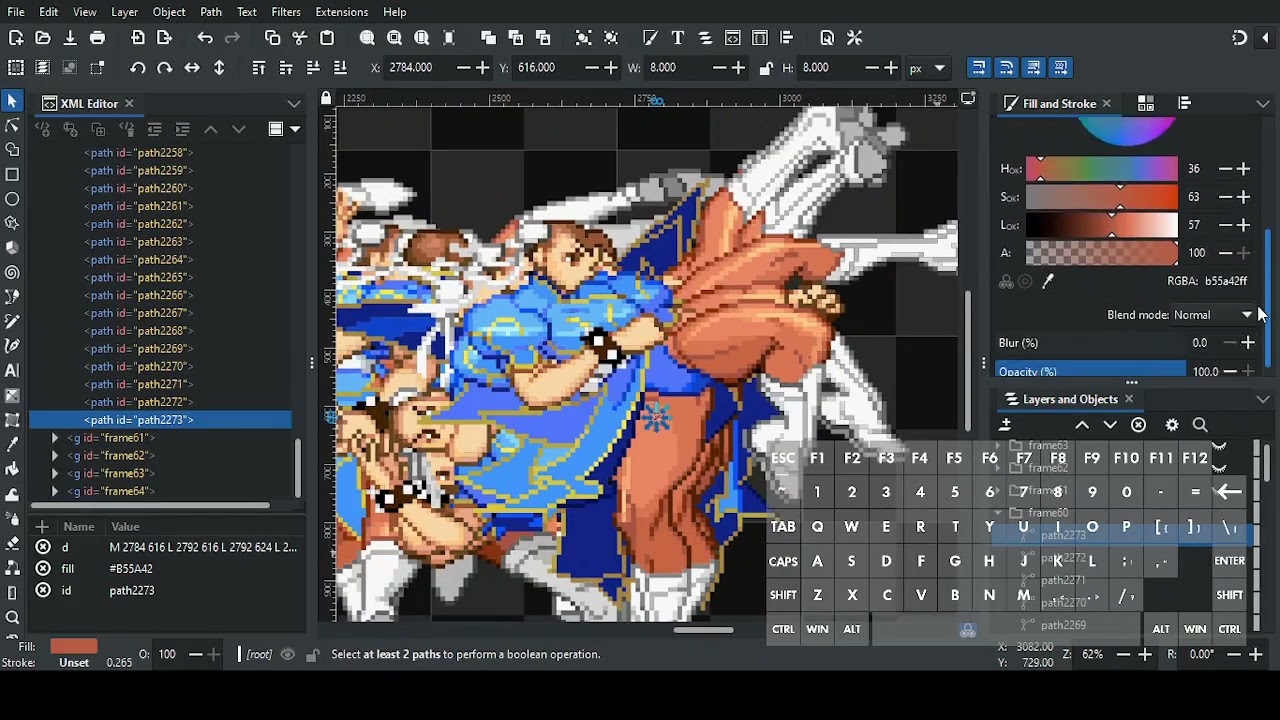Select the Paint Bucket tool
This screenshot has width=1280, height=720.
coord(12,468)
